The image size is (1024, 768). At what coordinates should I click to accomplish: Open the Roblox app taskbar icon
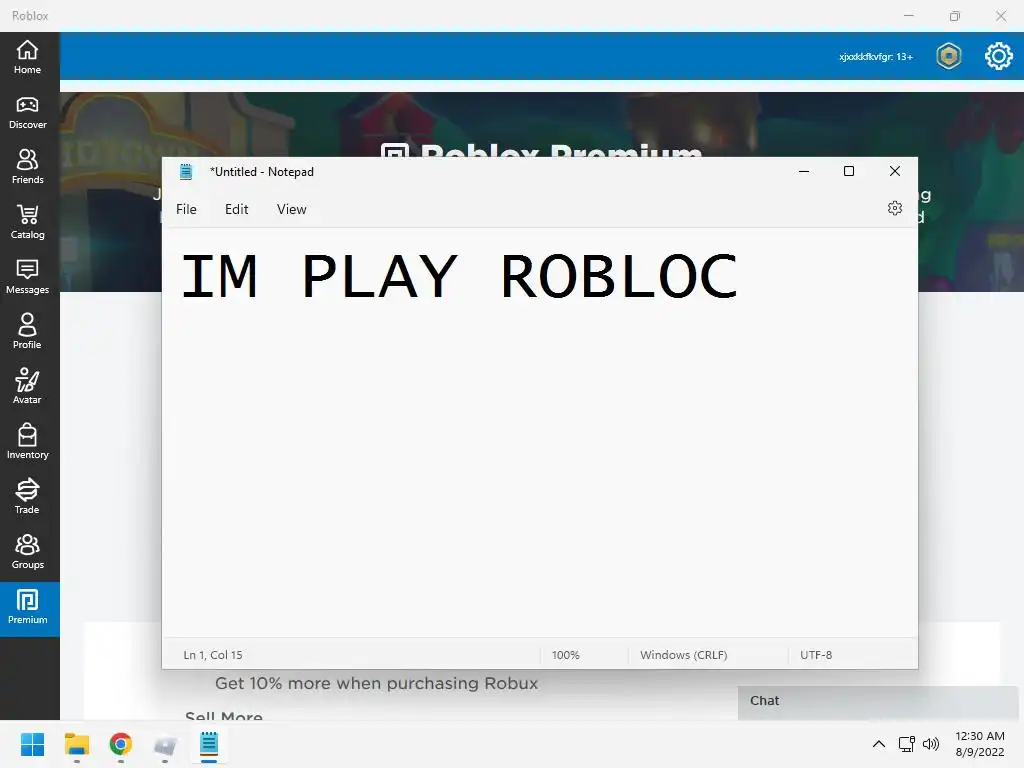click(x=165, y=744)
